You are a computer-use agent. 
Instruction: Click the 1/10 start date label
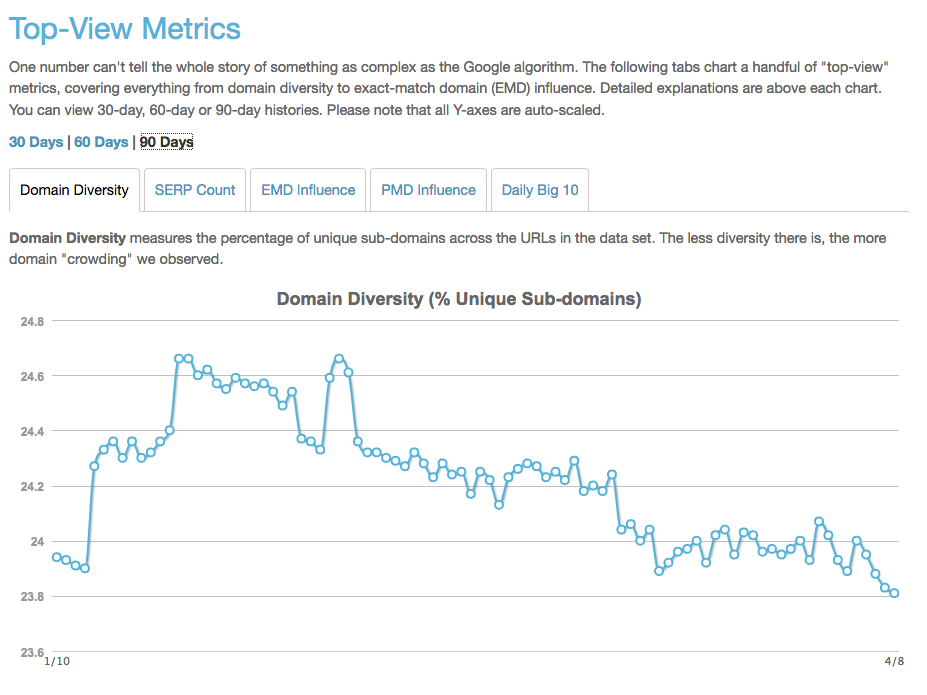pyautogui.click(x=57, y=661)
